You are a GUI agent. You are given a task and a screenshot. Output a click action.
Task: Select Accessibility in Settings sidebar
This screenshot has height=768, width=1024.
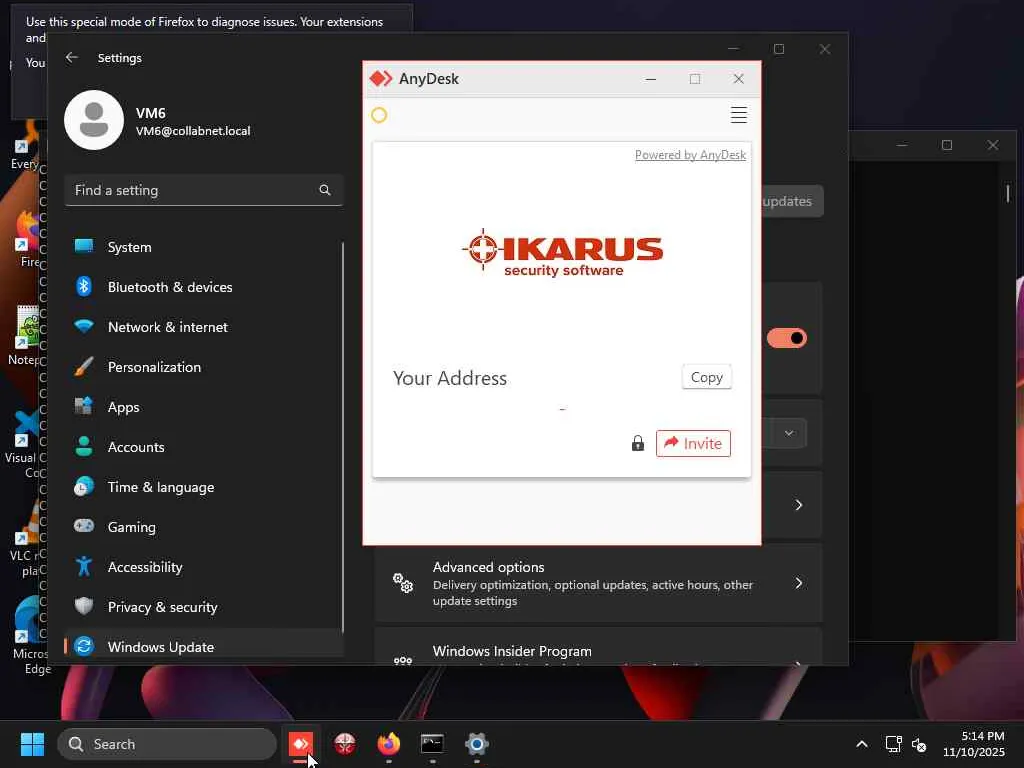204,567
